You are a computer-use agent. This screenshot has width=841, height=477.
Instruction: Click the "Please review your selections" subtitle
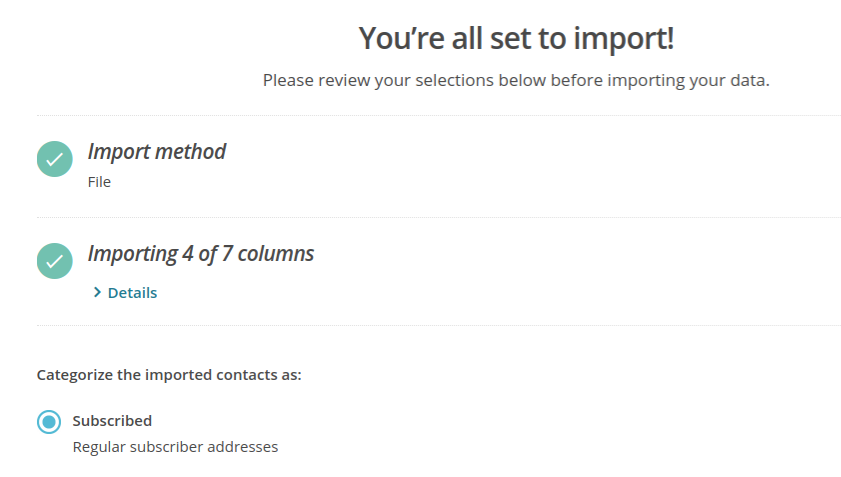(516, 80)
